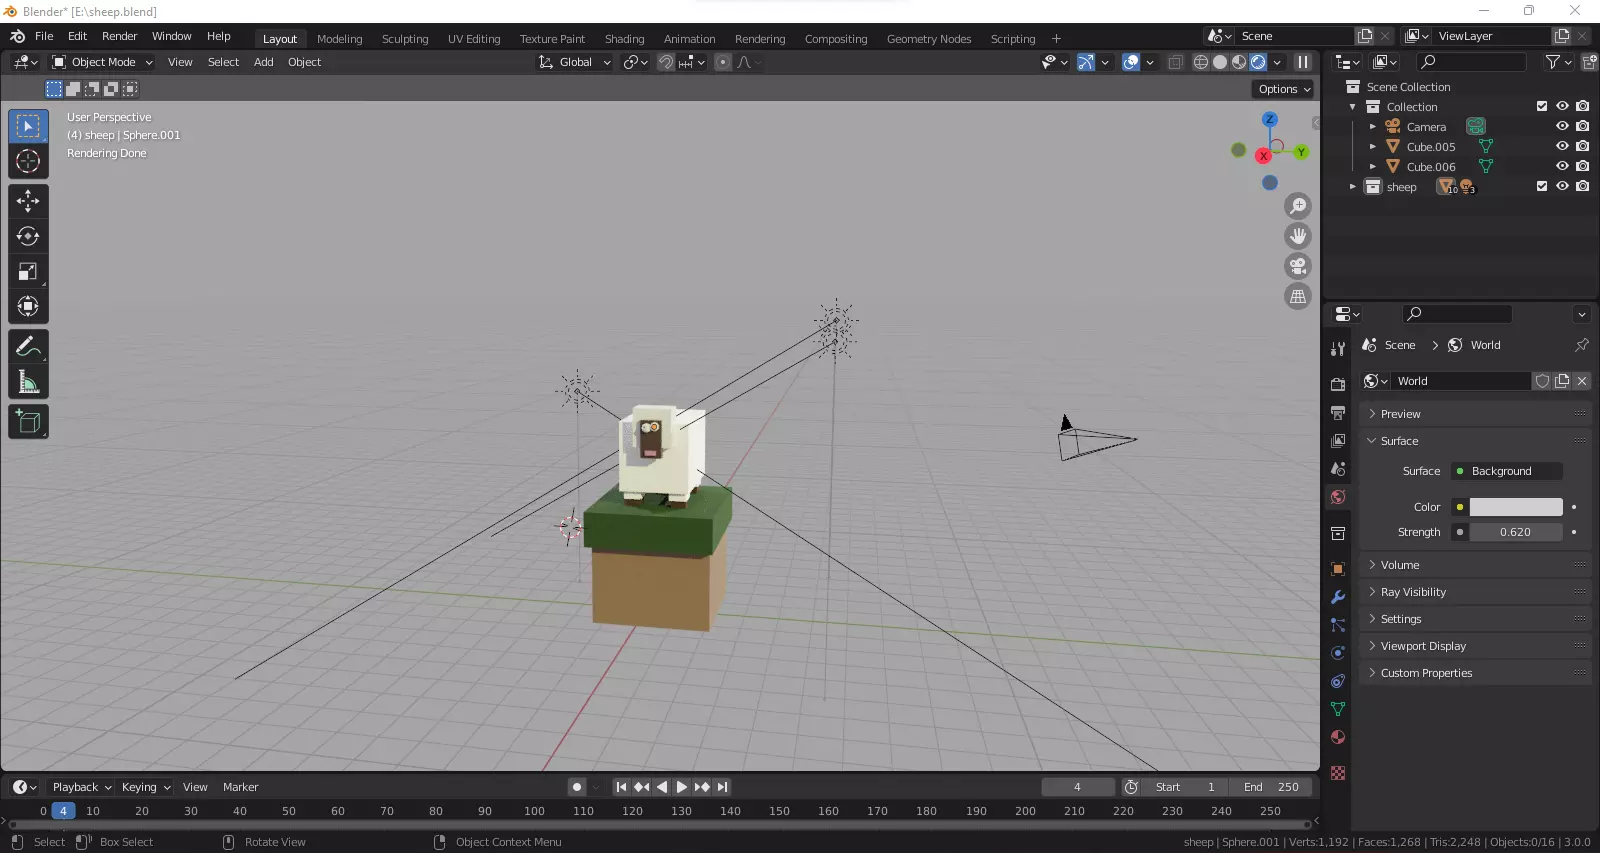
Task: Toggle camera view with the camera icon
Action: click(x=1298, y=266)
